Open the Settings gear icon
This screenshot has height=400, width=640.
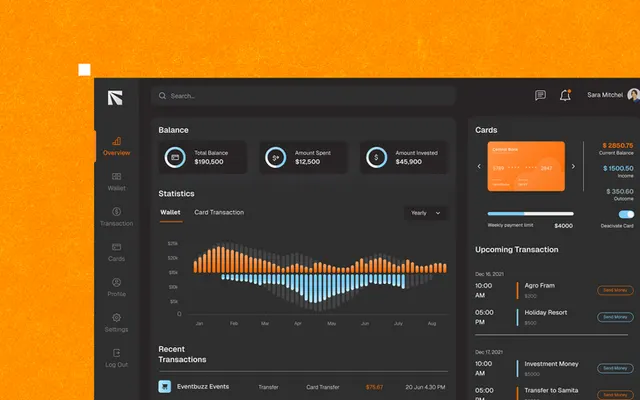(116, 317)
